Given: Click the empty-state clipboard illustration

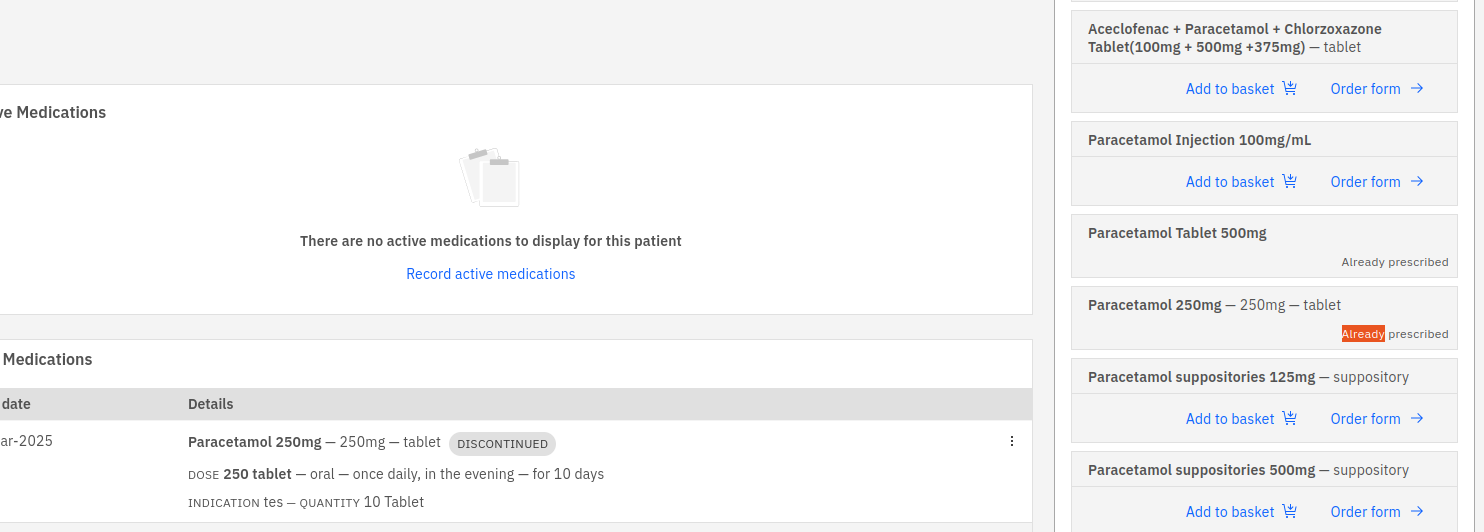Looking at the screenshot, I should tap(490, 177).
